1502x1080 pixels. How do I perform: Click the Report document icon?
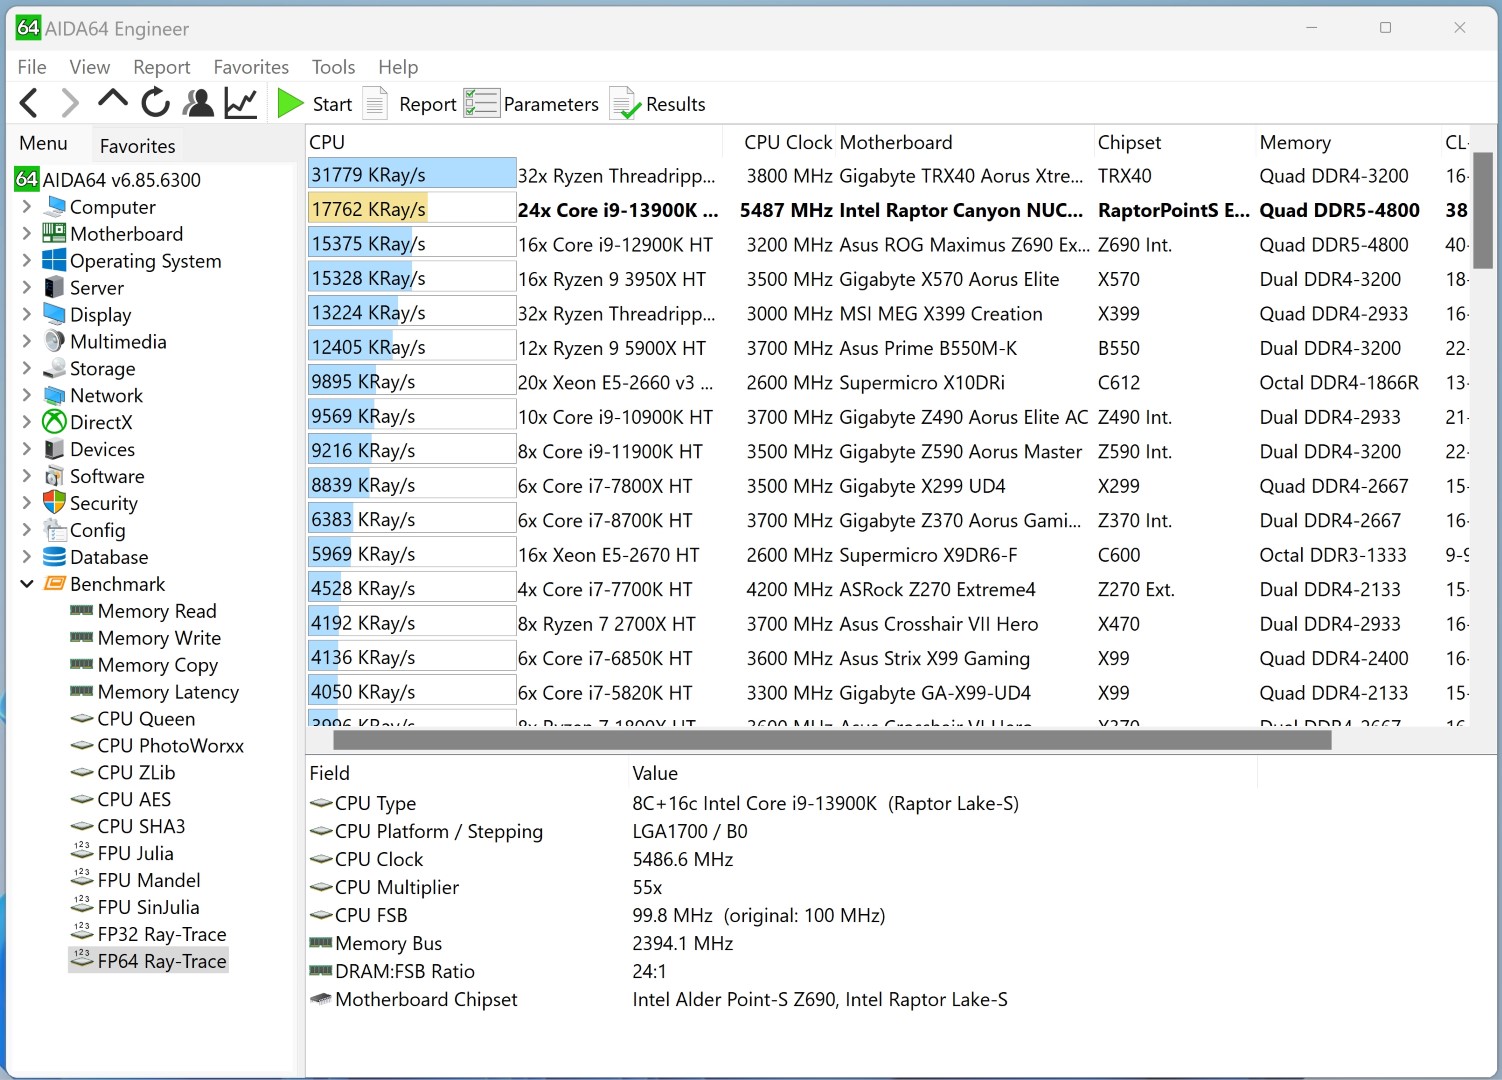(x=375, y=103)
